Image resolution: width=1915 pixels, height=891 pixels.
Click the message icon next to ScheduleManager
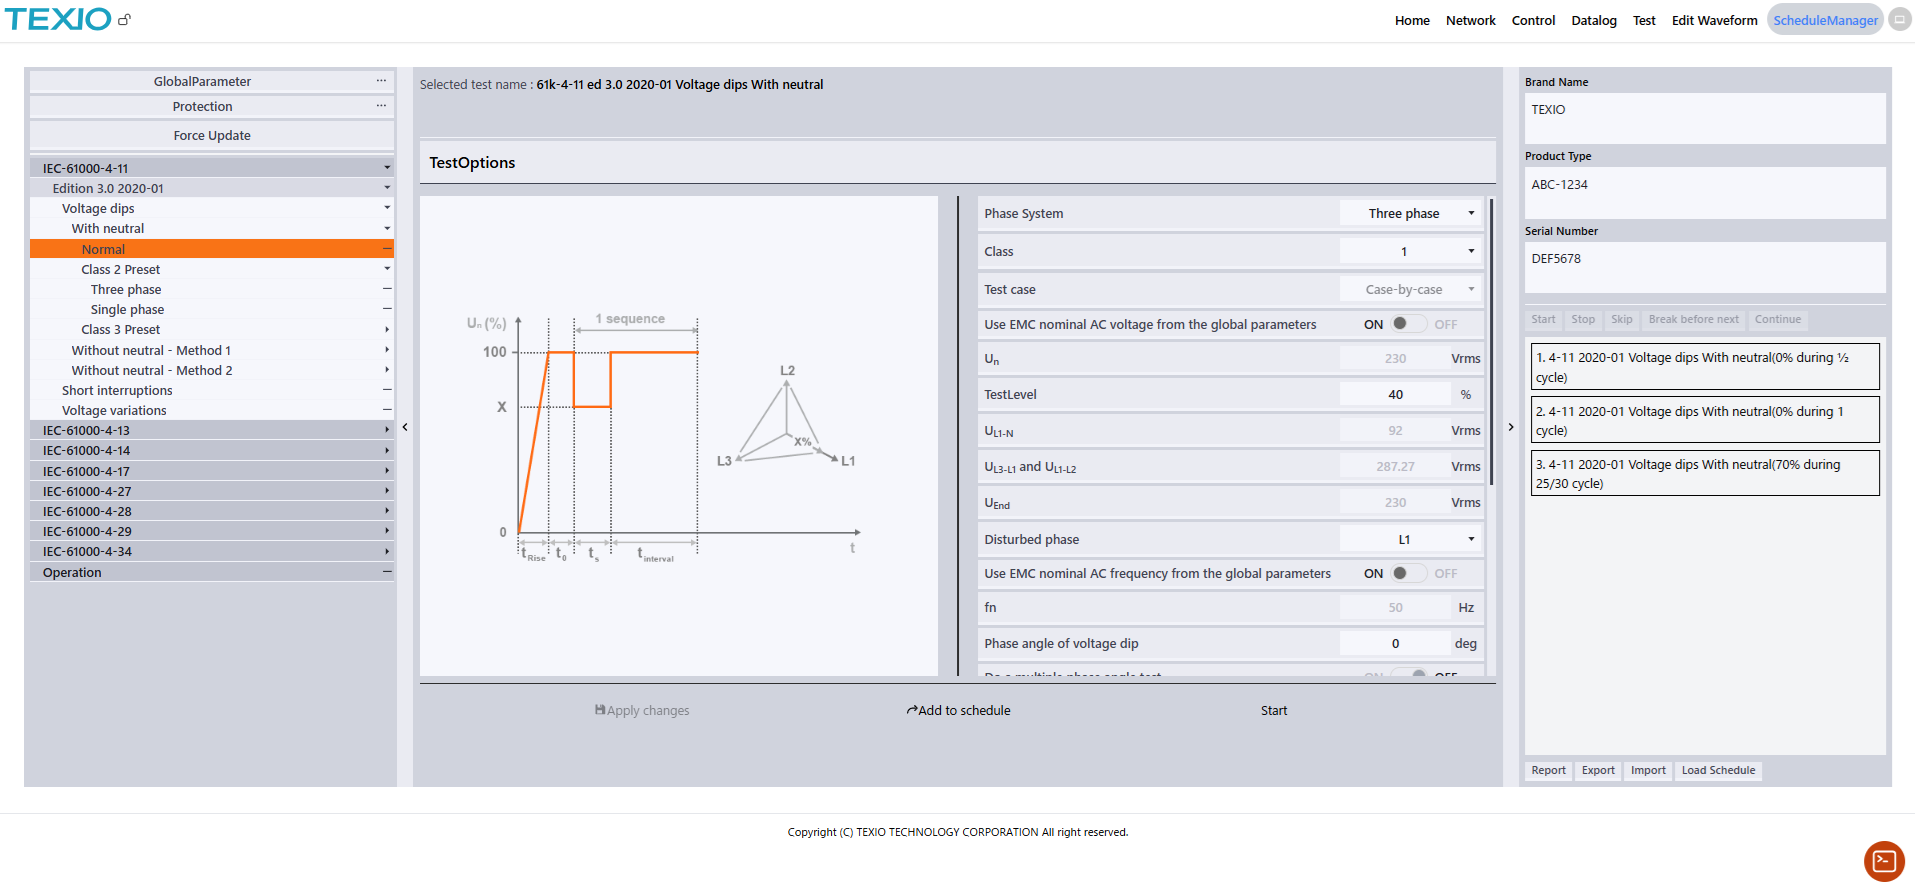click(1899, 20)
